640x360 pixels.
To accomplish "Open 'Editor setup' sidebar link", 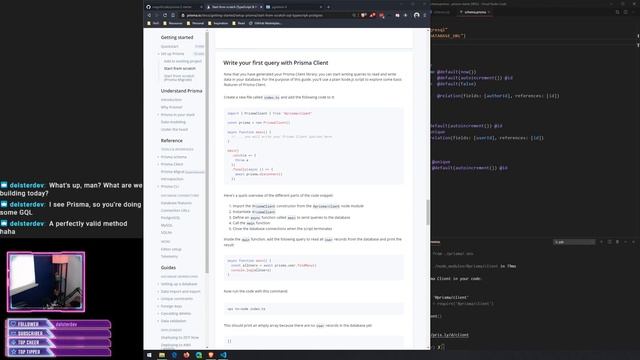I will 171,249.
